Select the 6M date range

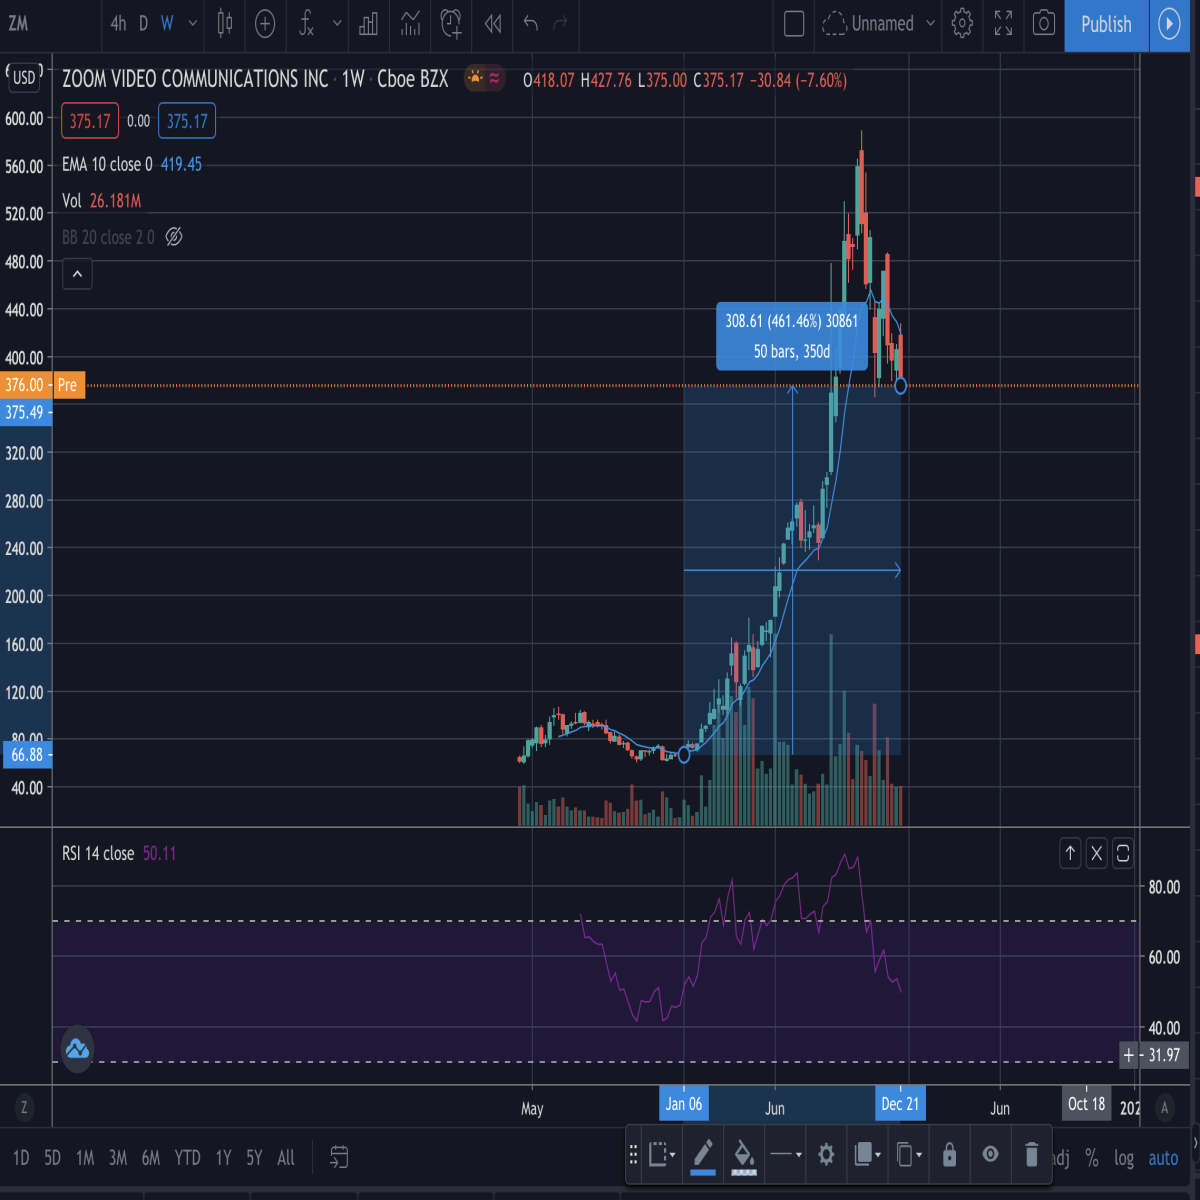coord(151,1158)
